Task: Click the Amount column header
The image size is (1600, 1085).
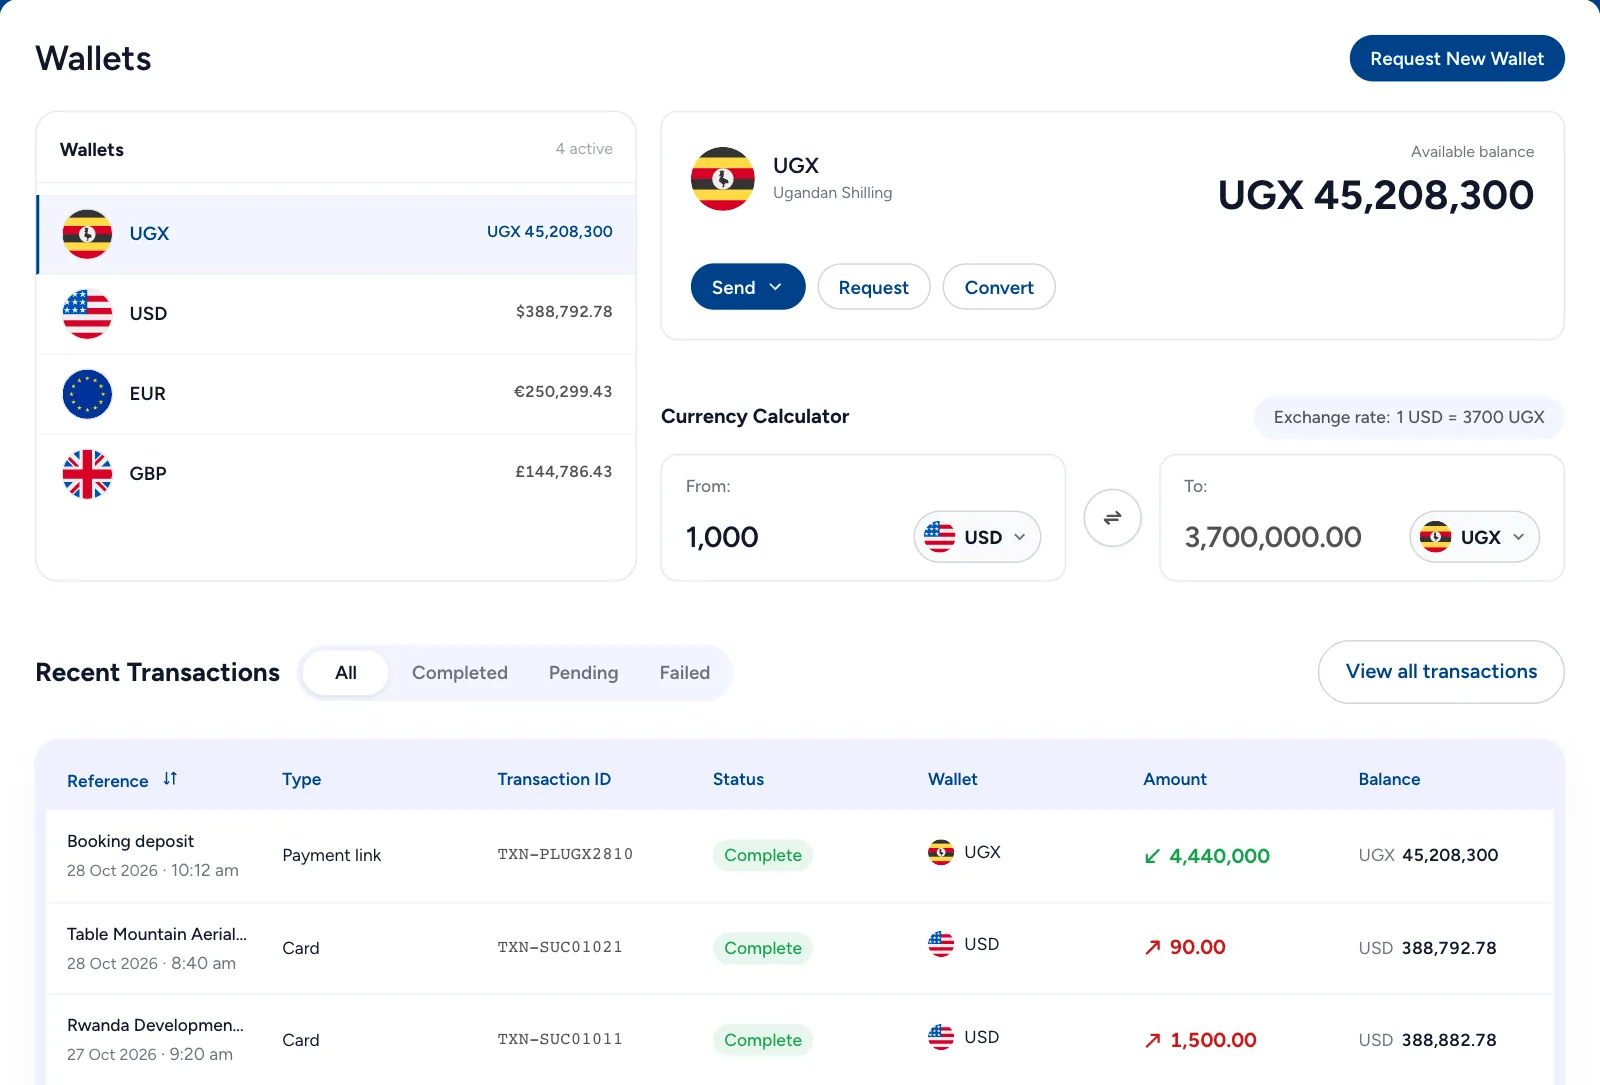Action: [x=1174, y=779]
